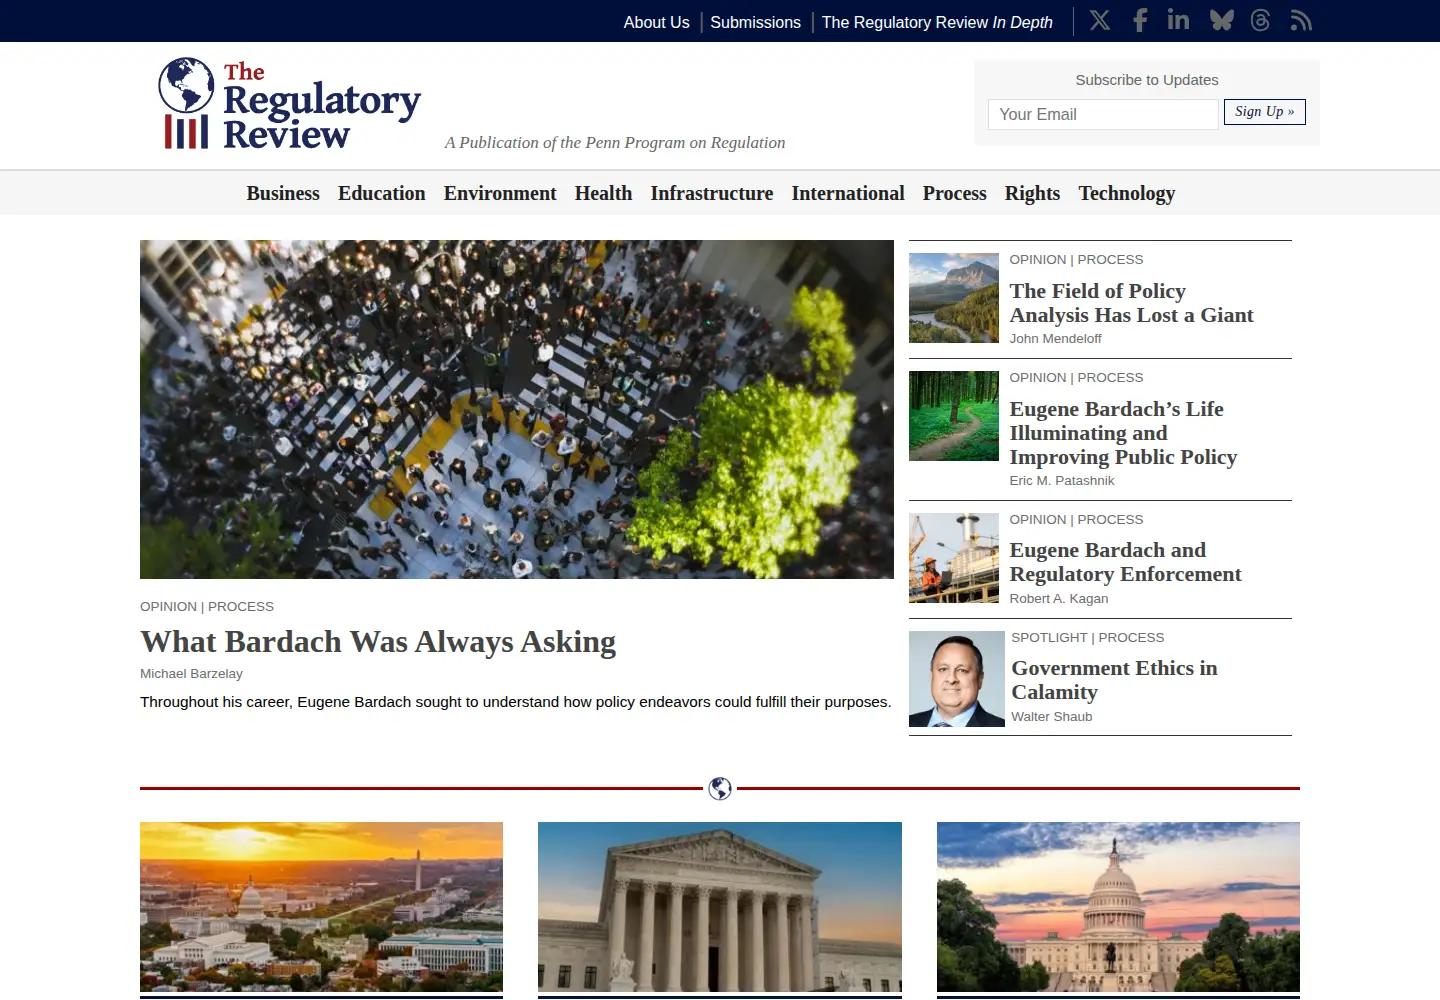Image resolution: width=1440 pixels, height=1000 pixels.
Task: Open 'What Bardach Was Always Asking' article
Action: tap(378, 641)
